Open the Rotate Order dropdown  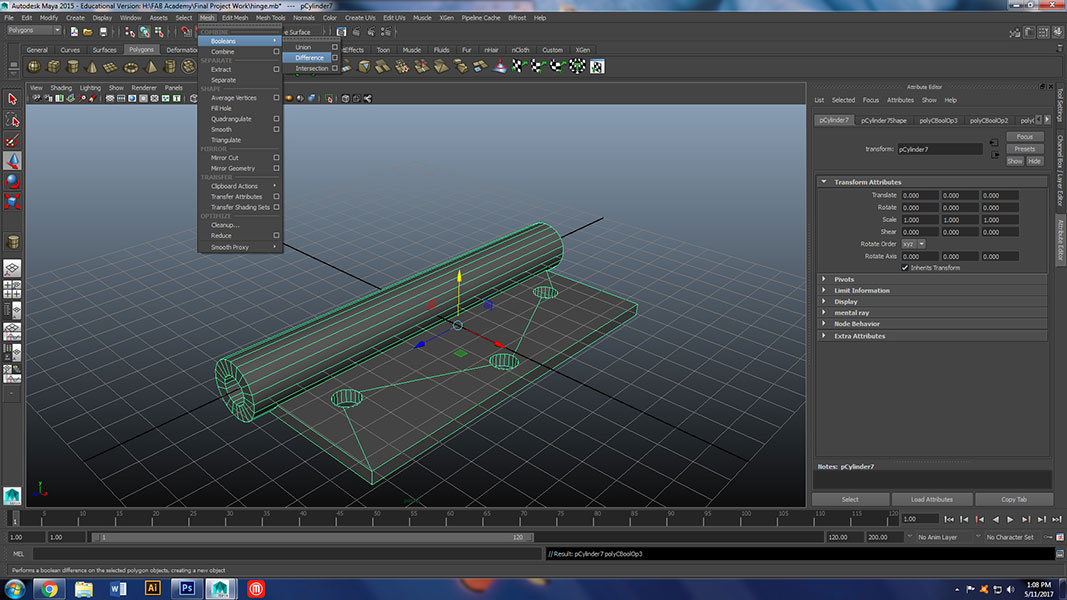914,244
